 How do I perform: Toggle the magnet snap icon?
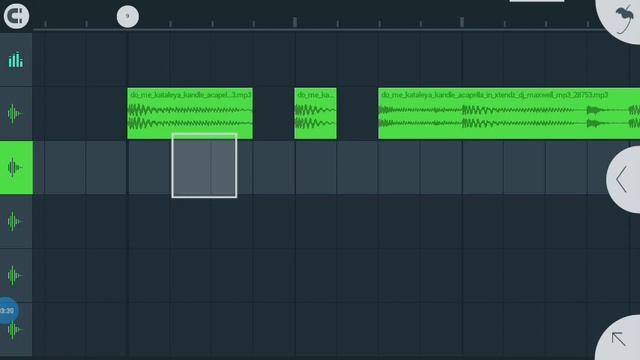16,16
